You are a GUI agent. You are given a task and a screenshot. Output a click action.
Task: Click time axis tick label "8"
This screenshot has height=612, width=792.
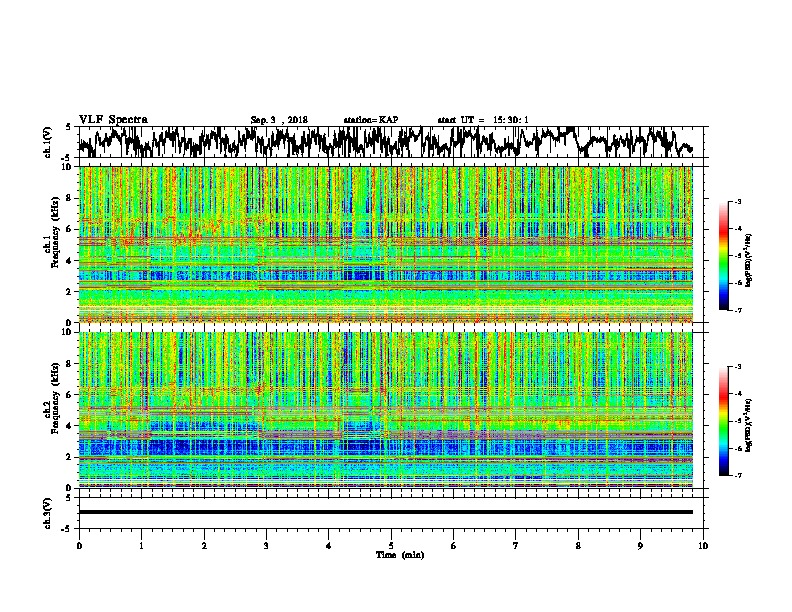[578, 546]
